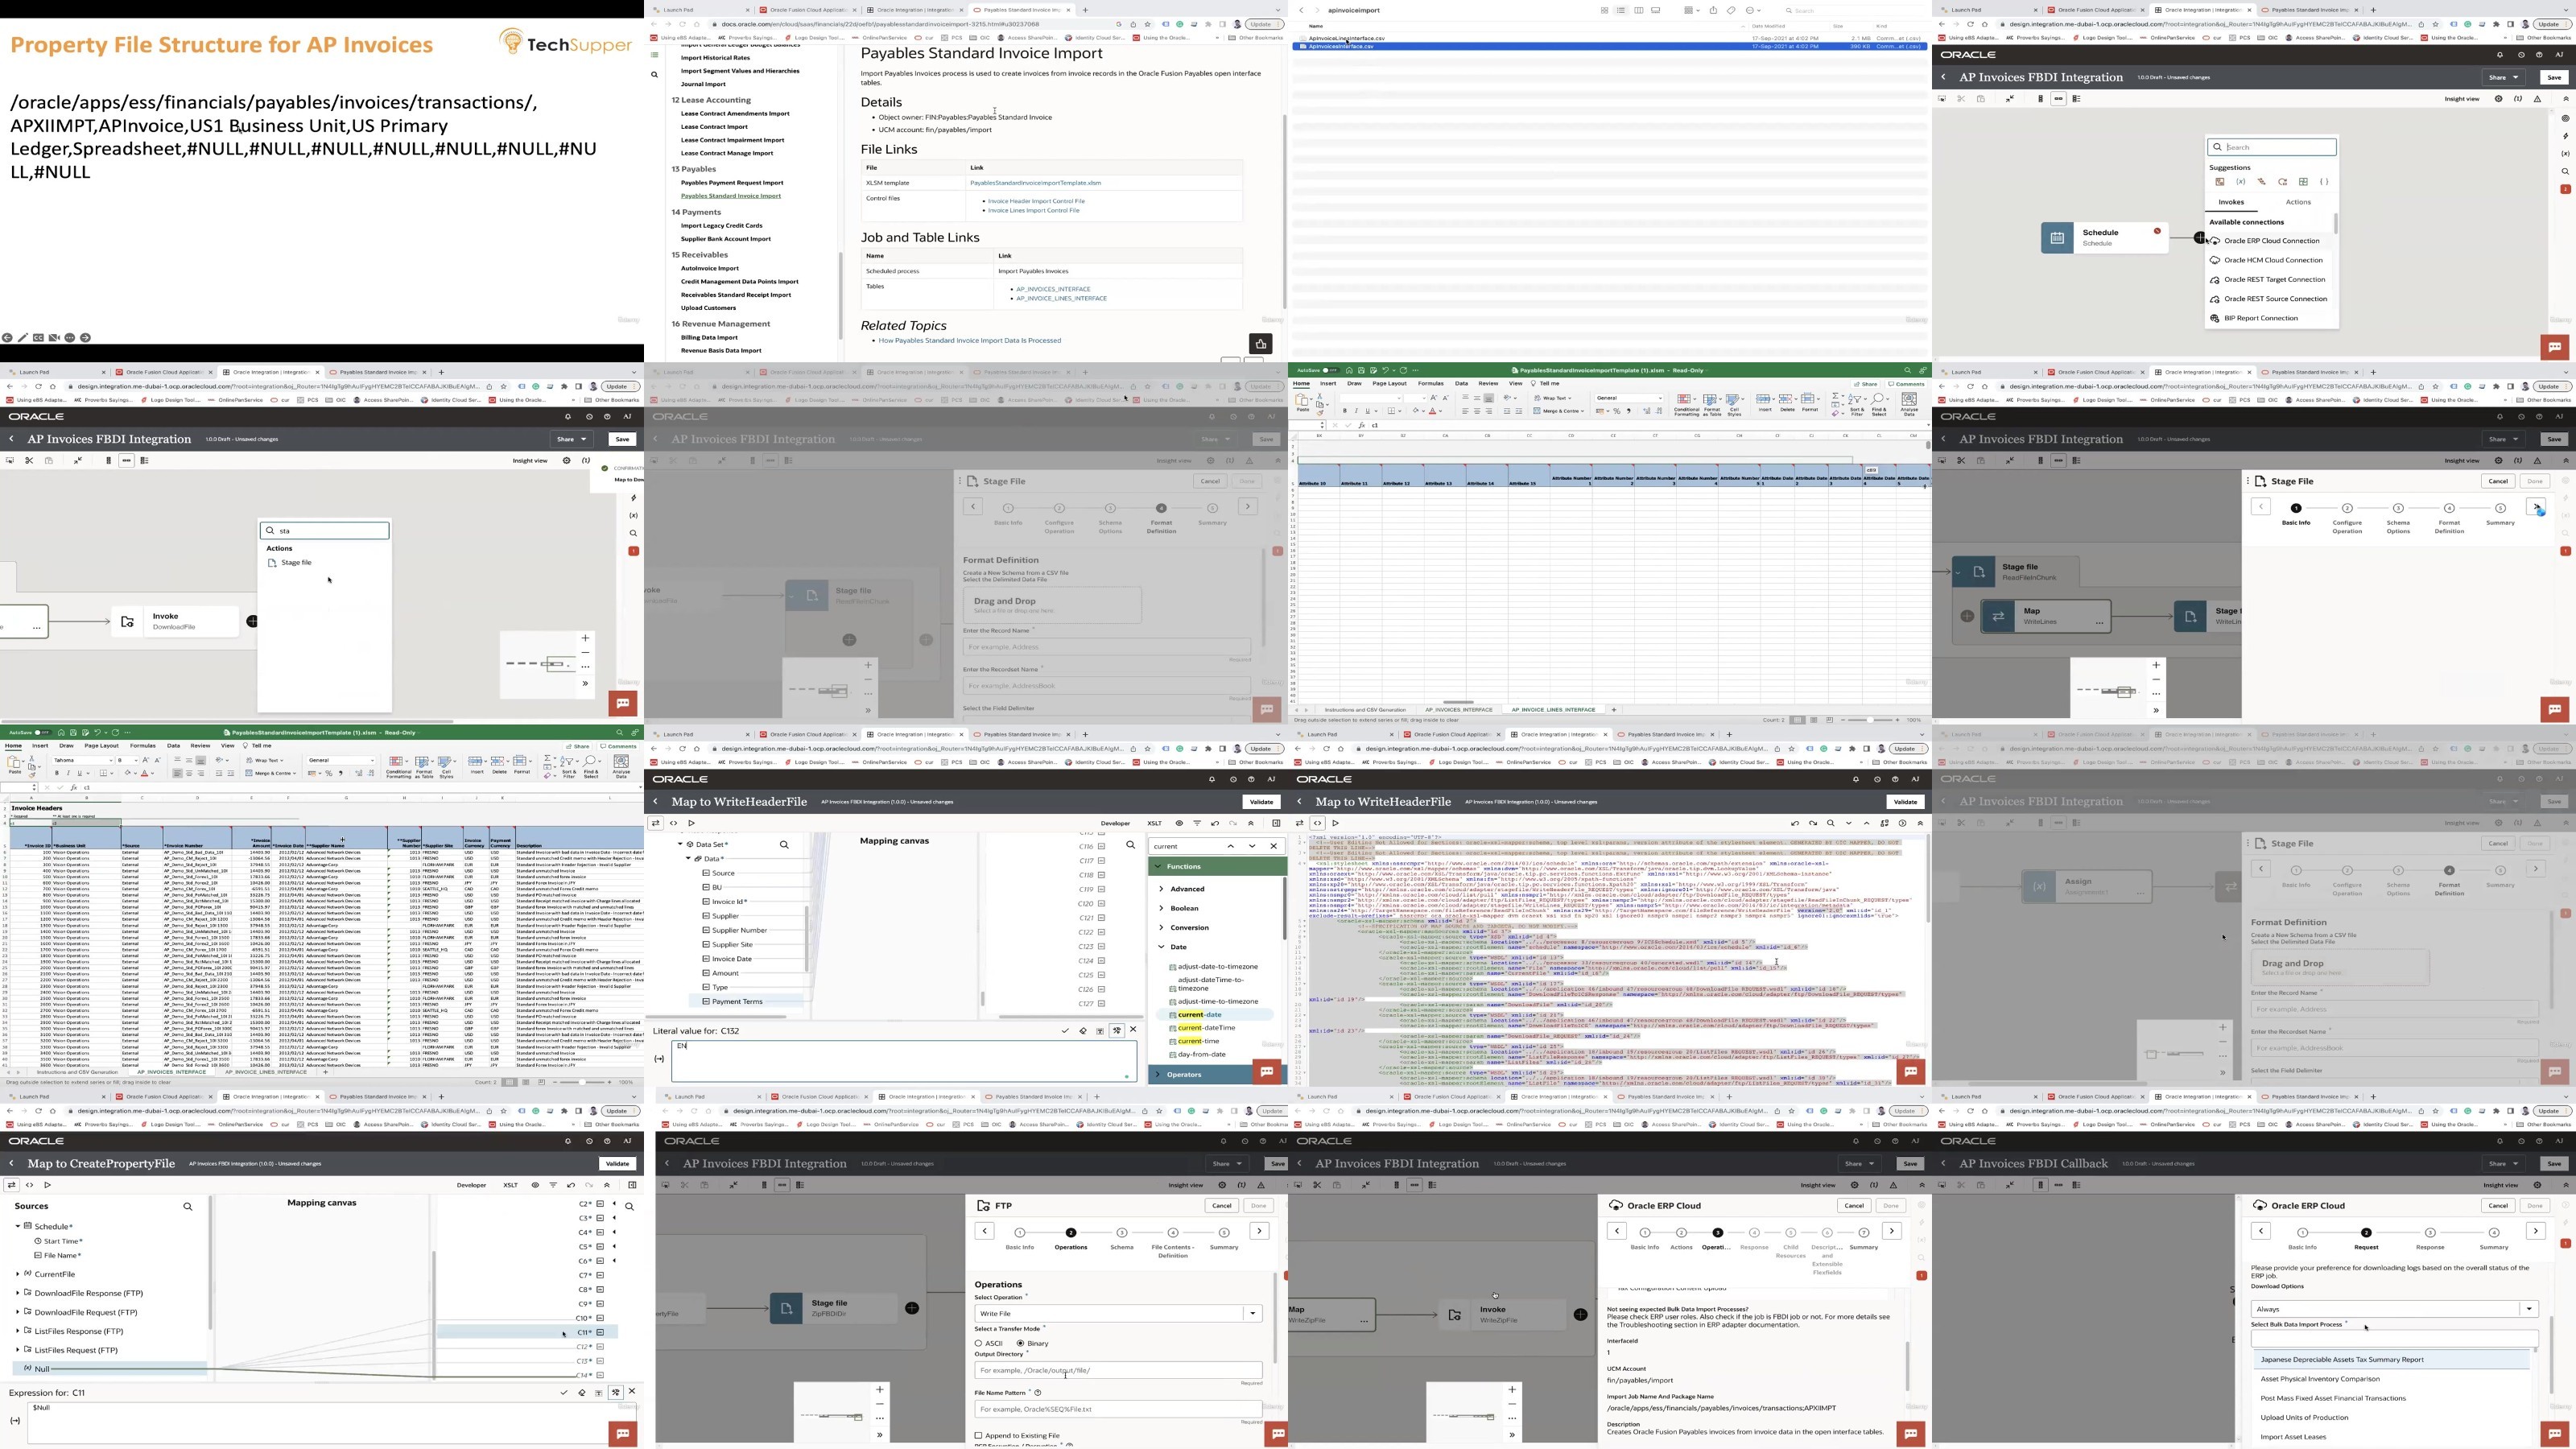Click Cancel in the FTP wizard
Screen dimensions: 2576x1449
tap(1221, 1205)
